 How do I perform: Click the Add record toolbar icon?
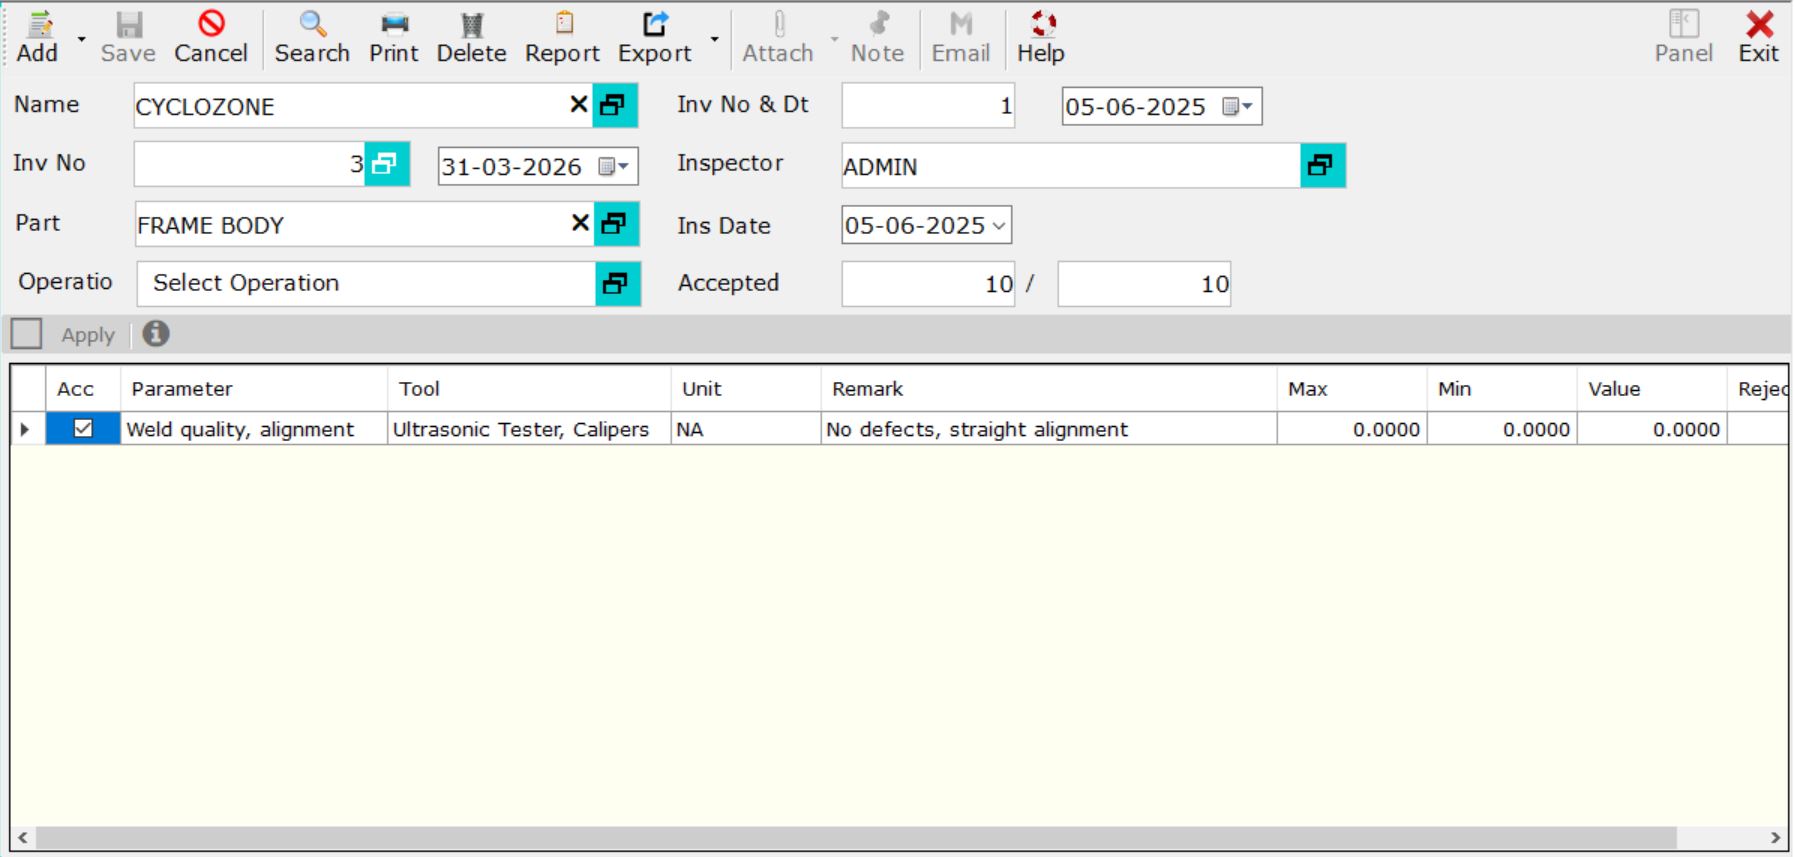coord(38,25)
